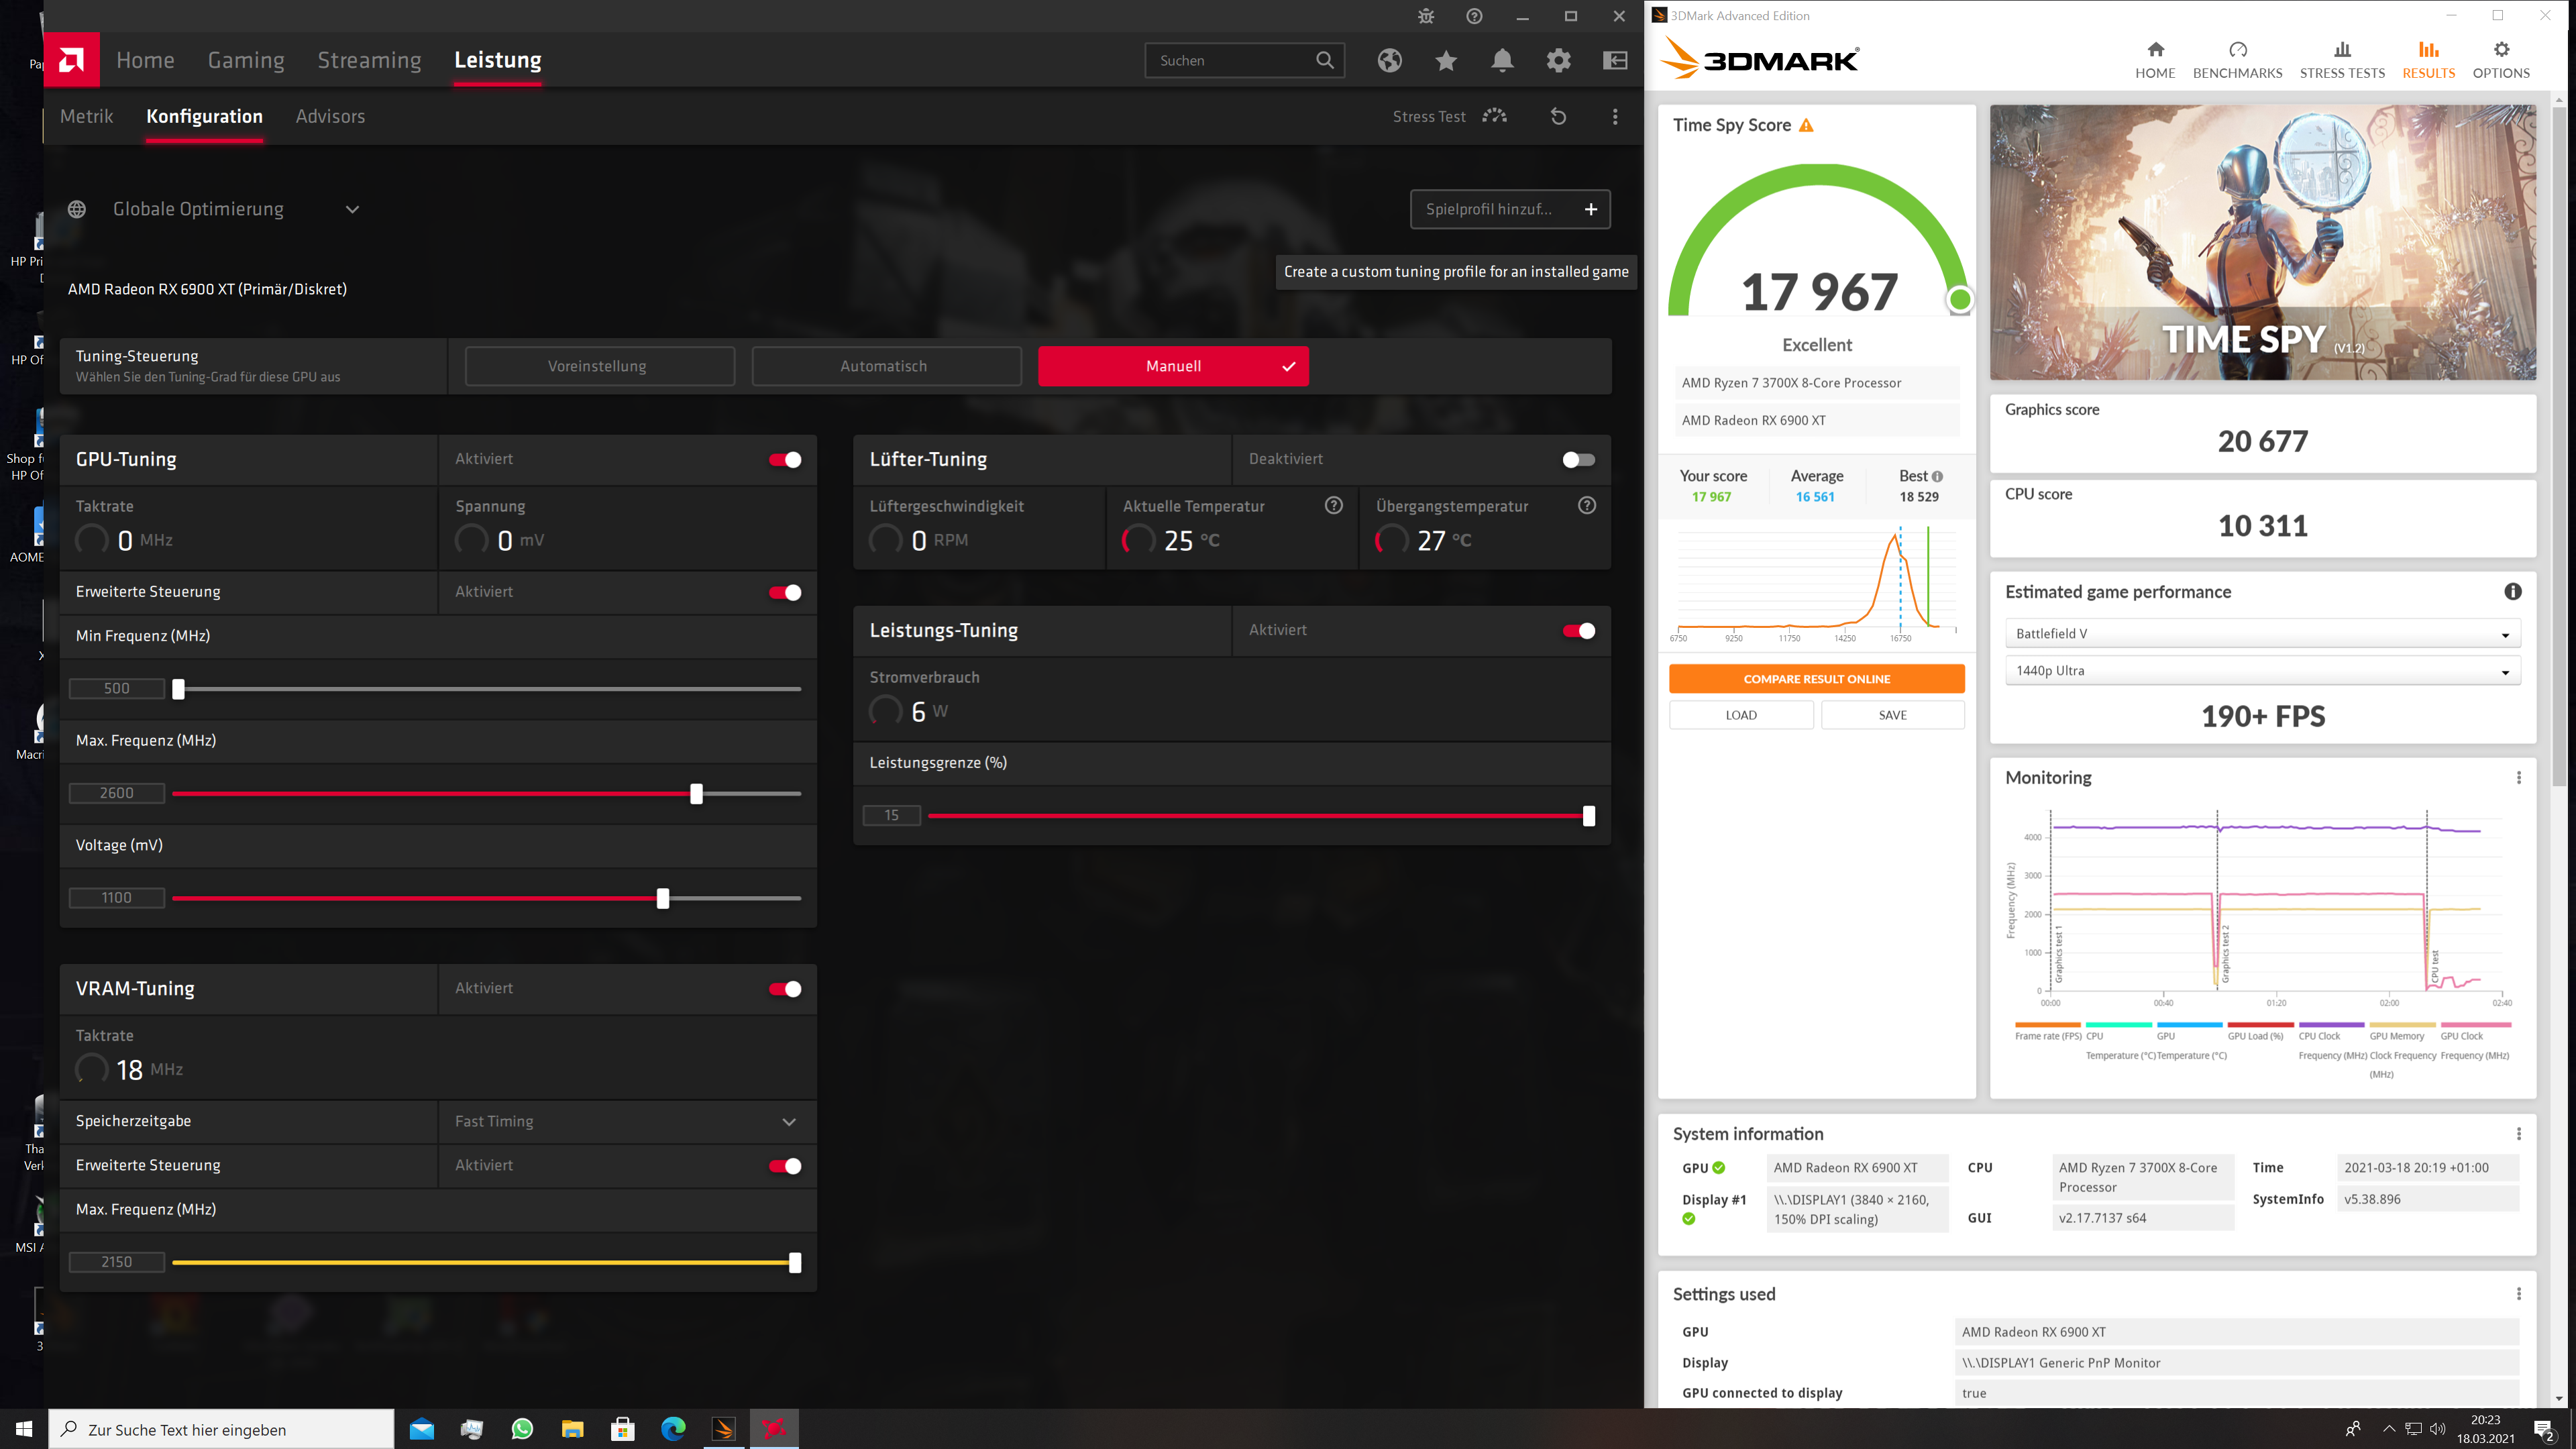Click help icon next to Aktuelle Temperatur

[1333, 506]
